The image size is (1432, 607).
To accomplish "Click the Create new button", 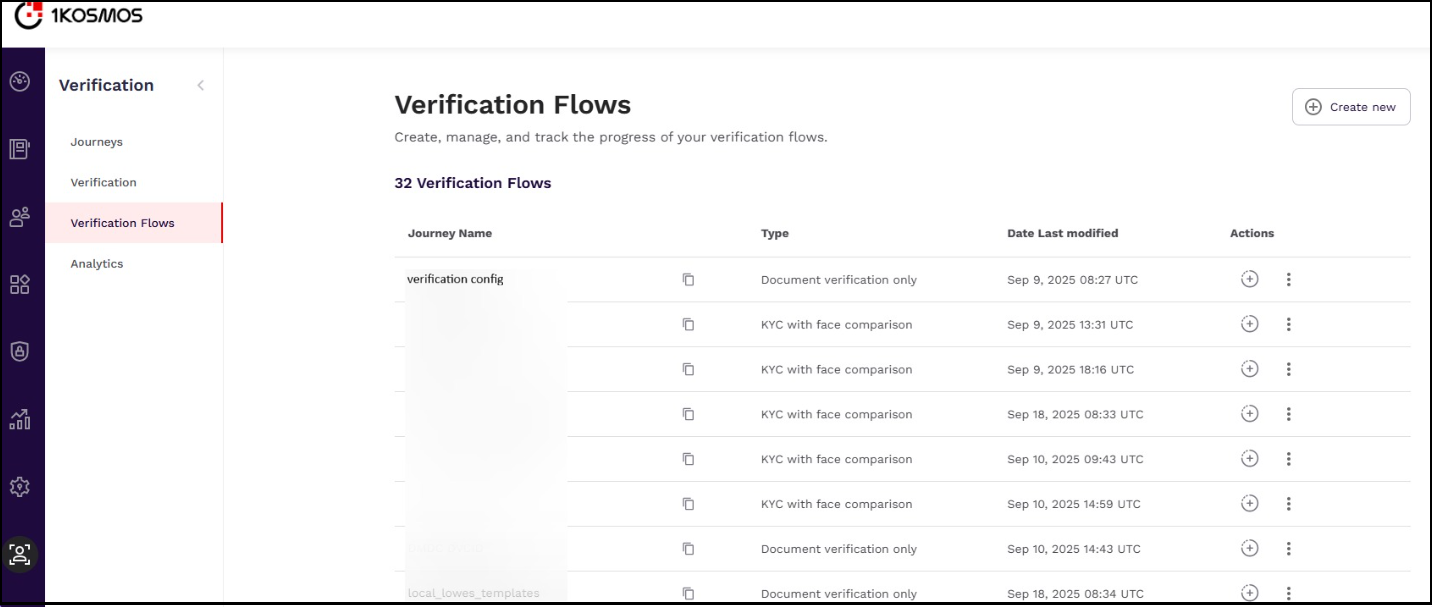I will pos(1351,107).
